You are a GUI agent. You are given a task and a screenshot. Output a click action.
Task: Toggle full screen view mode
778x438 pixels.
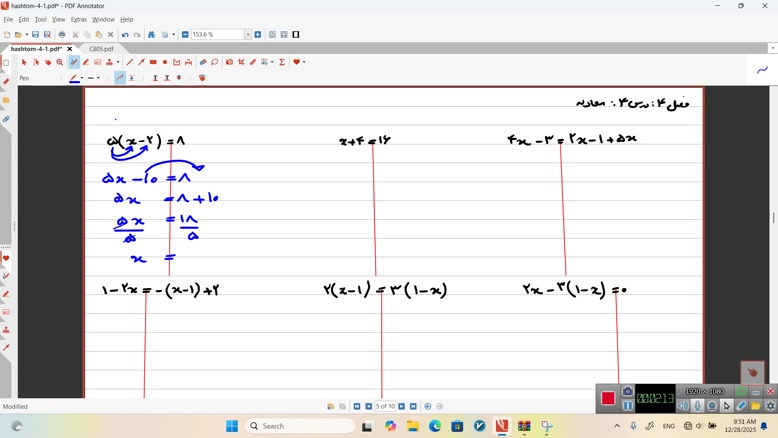pos(296,34)
